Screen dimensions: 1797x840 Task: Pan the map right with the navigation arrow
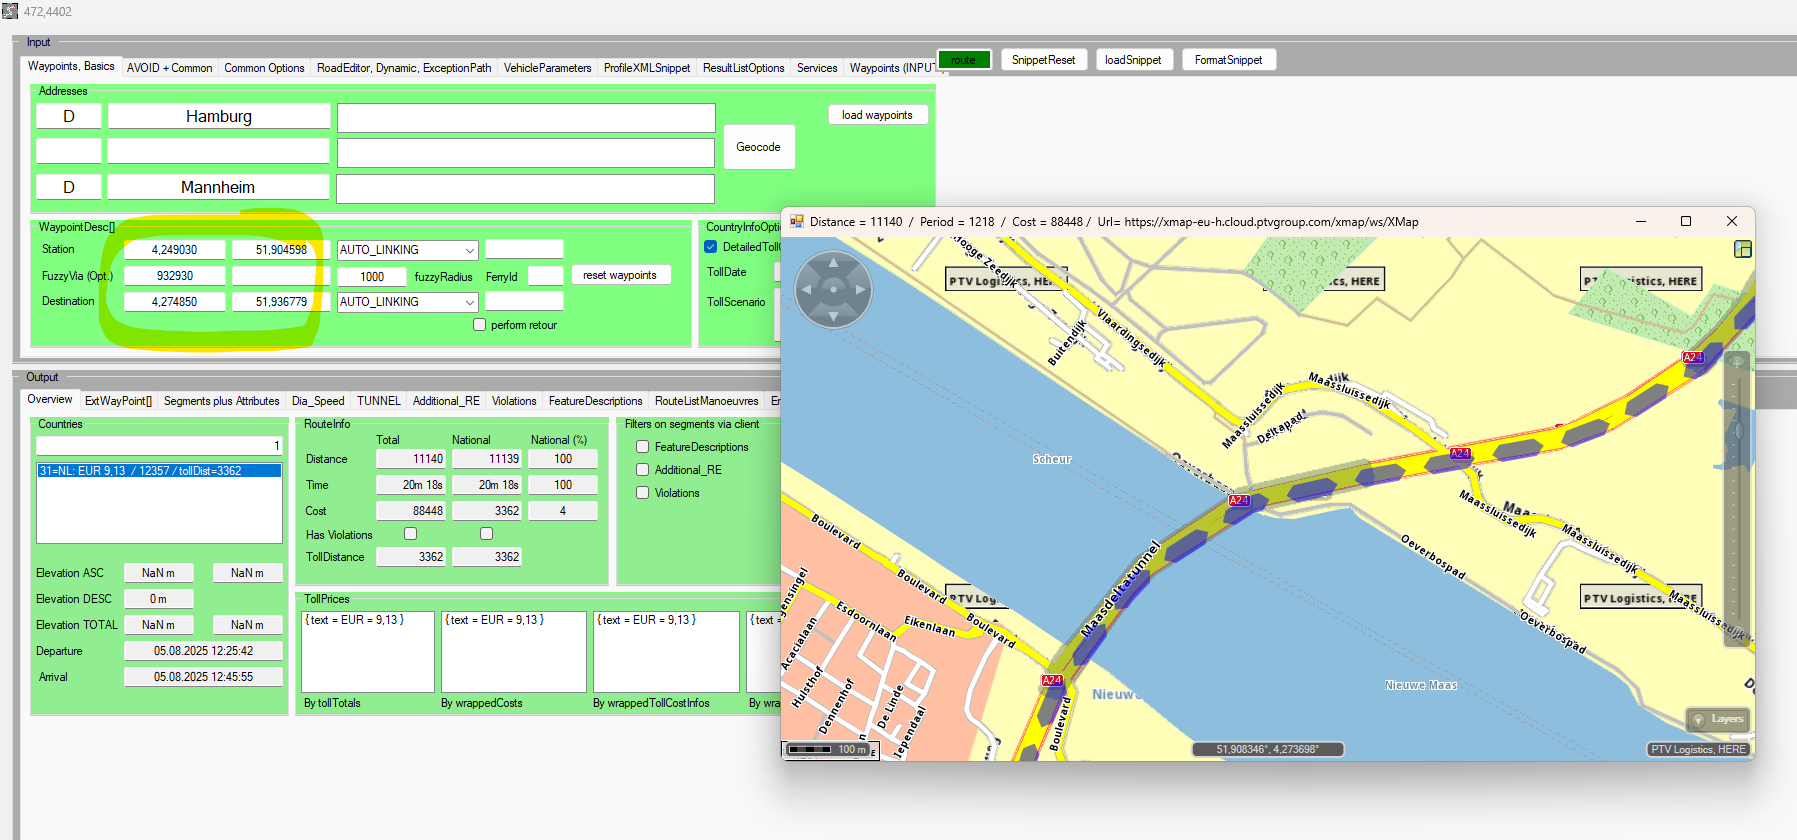(860, 290)
